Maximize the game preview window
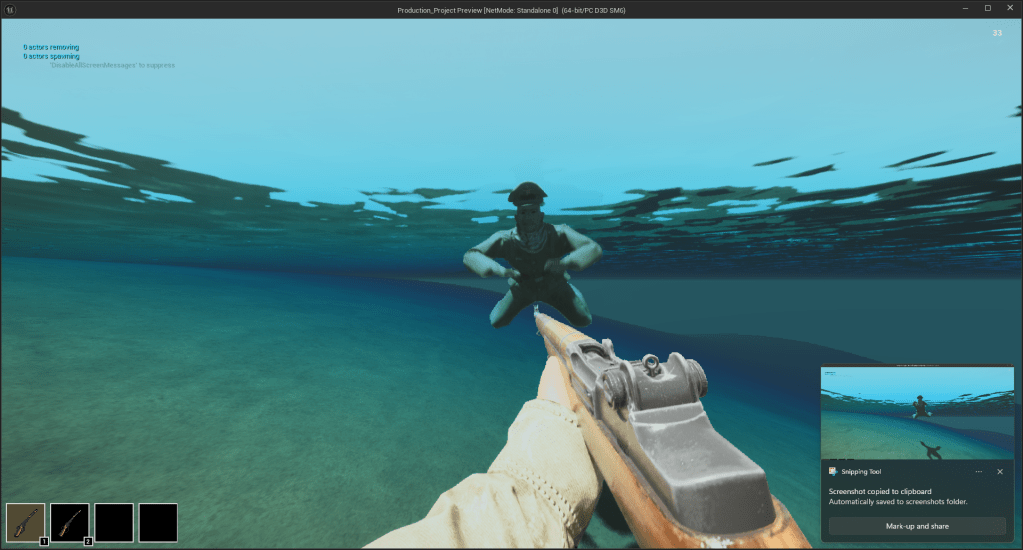 tap(987, 8)
